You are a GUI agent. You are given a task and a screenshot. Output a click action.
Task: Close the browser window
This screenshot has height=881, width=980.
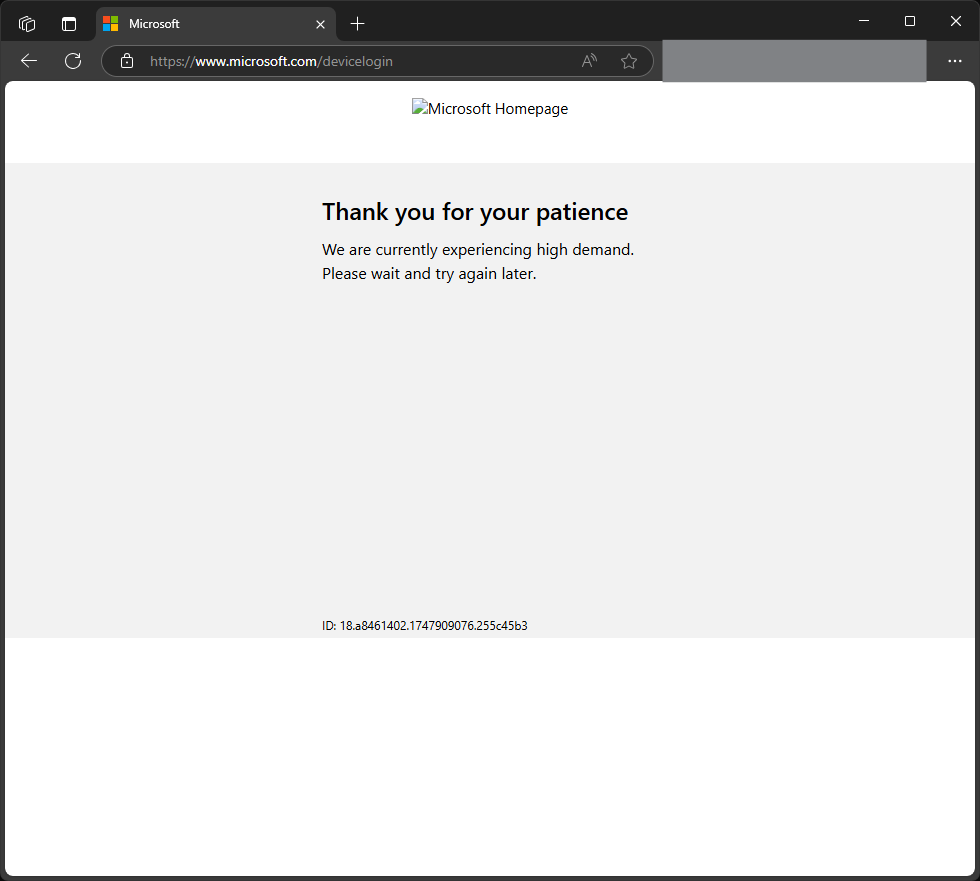956,21
